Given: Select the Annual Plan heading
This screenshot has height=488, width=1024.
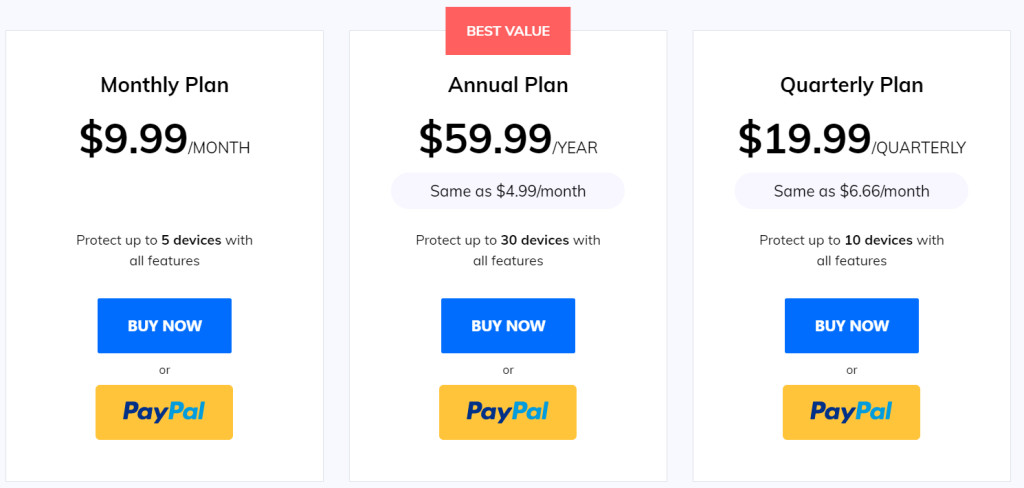Looking at the screenshot, I should point(508,86).
